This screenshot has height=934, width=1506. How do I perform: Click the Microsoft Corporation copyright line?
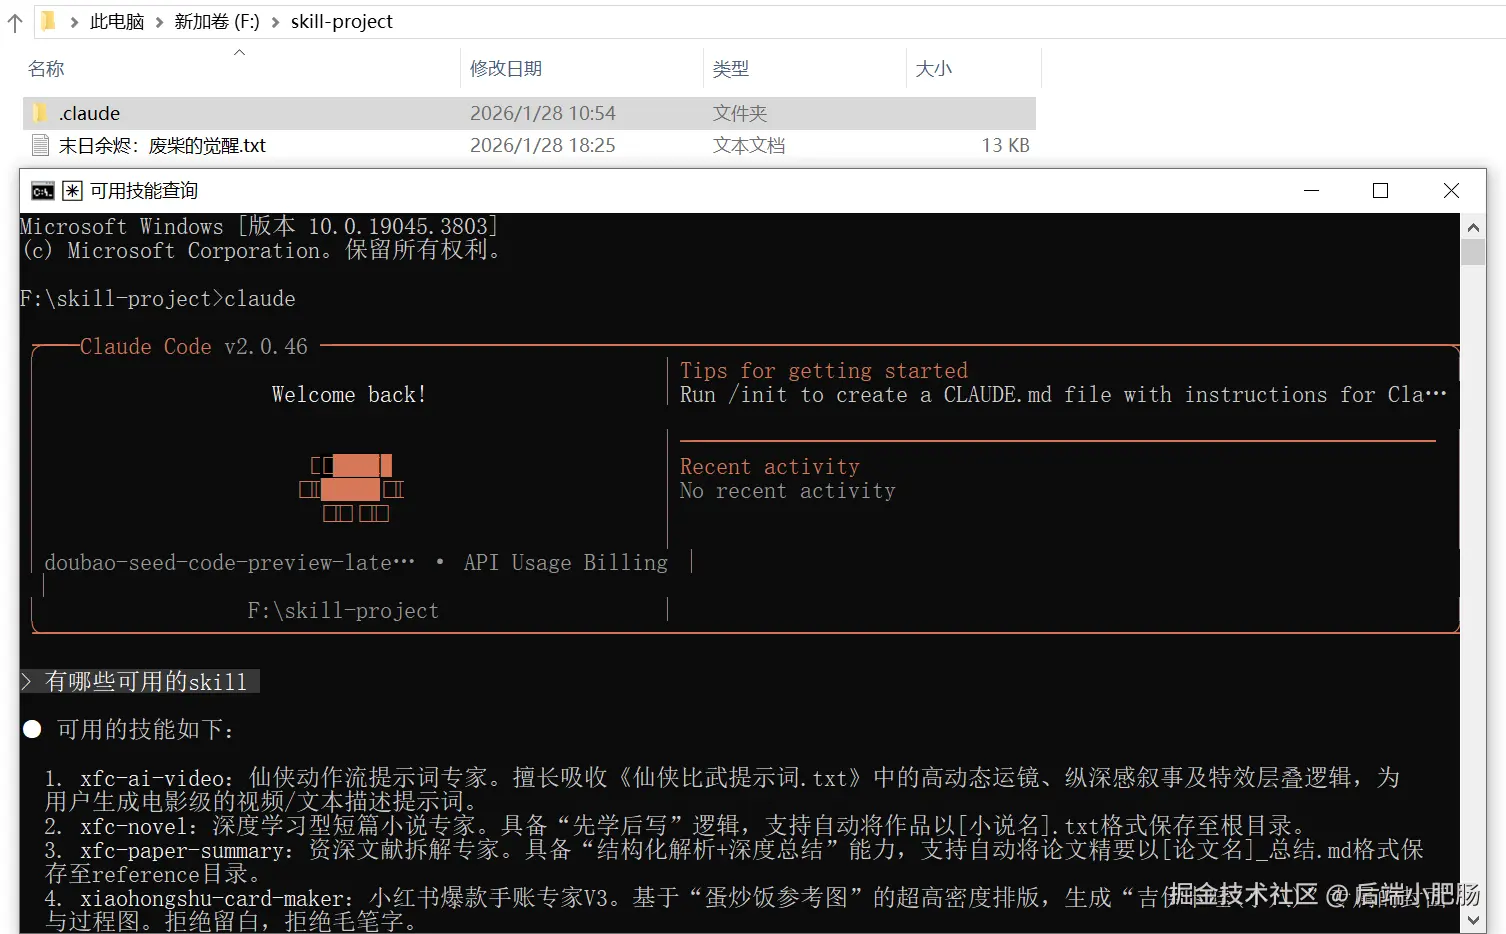pyautogui.click(x=261, y=250)
